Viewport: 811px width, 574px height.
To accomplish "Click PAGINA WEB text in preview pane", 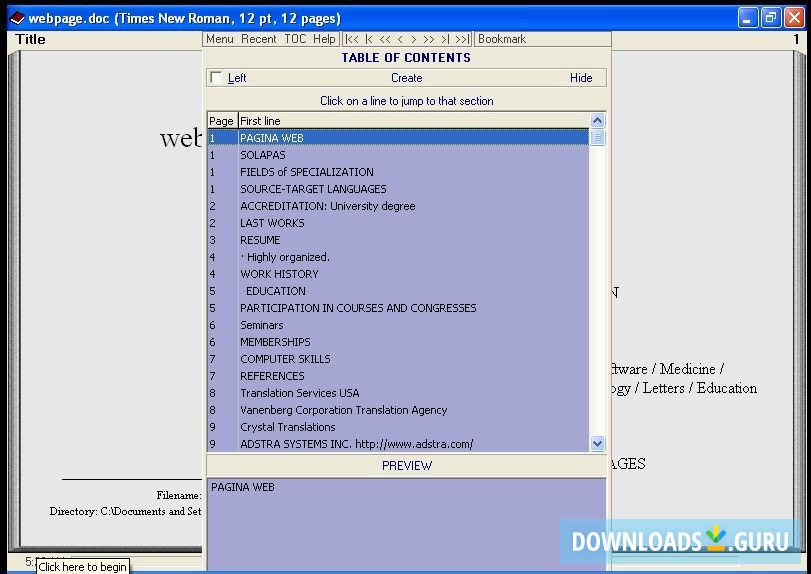I will click(x=243, y=487).
